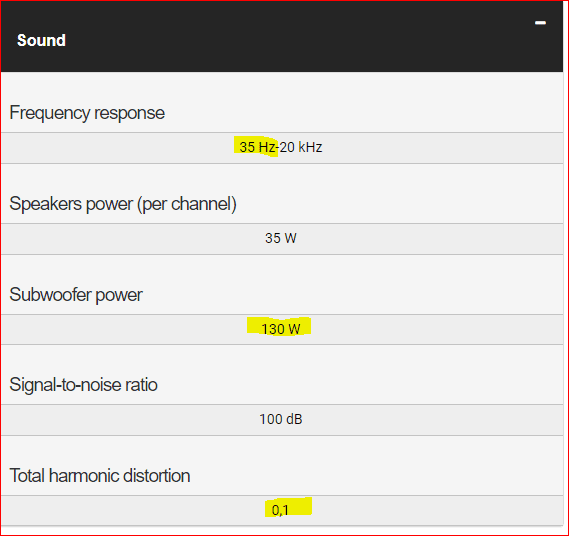
Task: Click the 35 W speaker power value
Action: [x=281, y=238]
